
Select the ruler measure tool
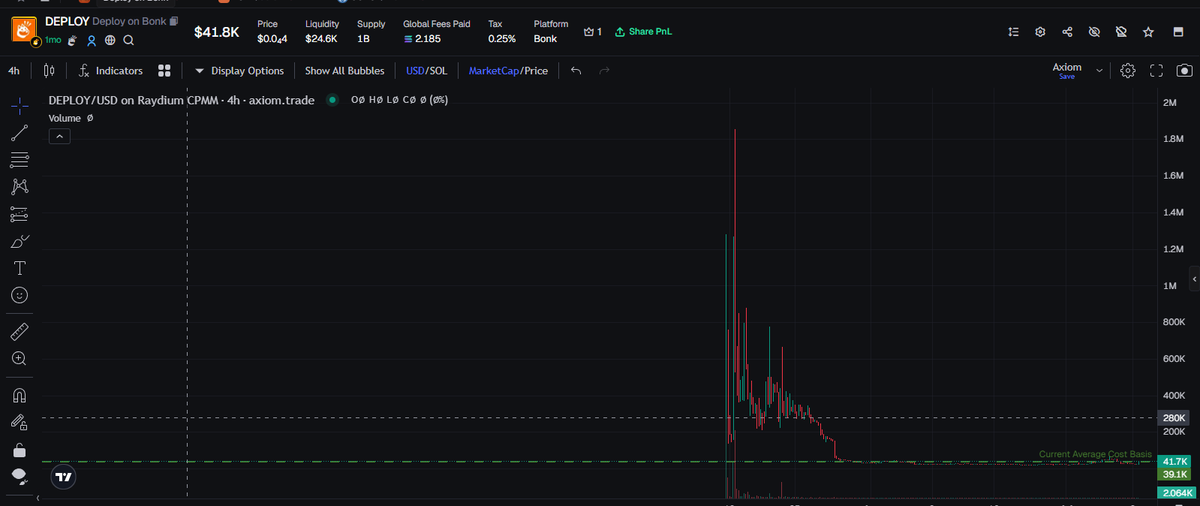pyautogui.click(x=19, y=331)
